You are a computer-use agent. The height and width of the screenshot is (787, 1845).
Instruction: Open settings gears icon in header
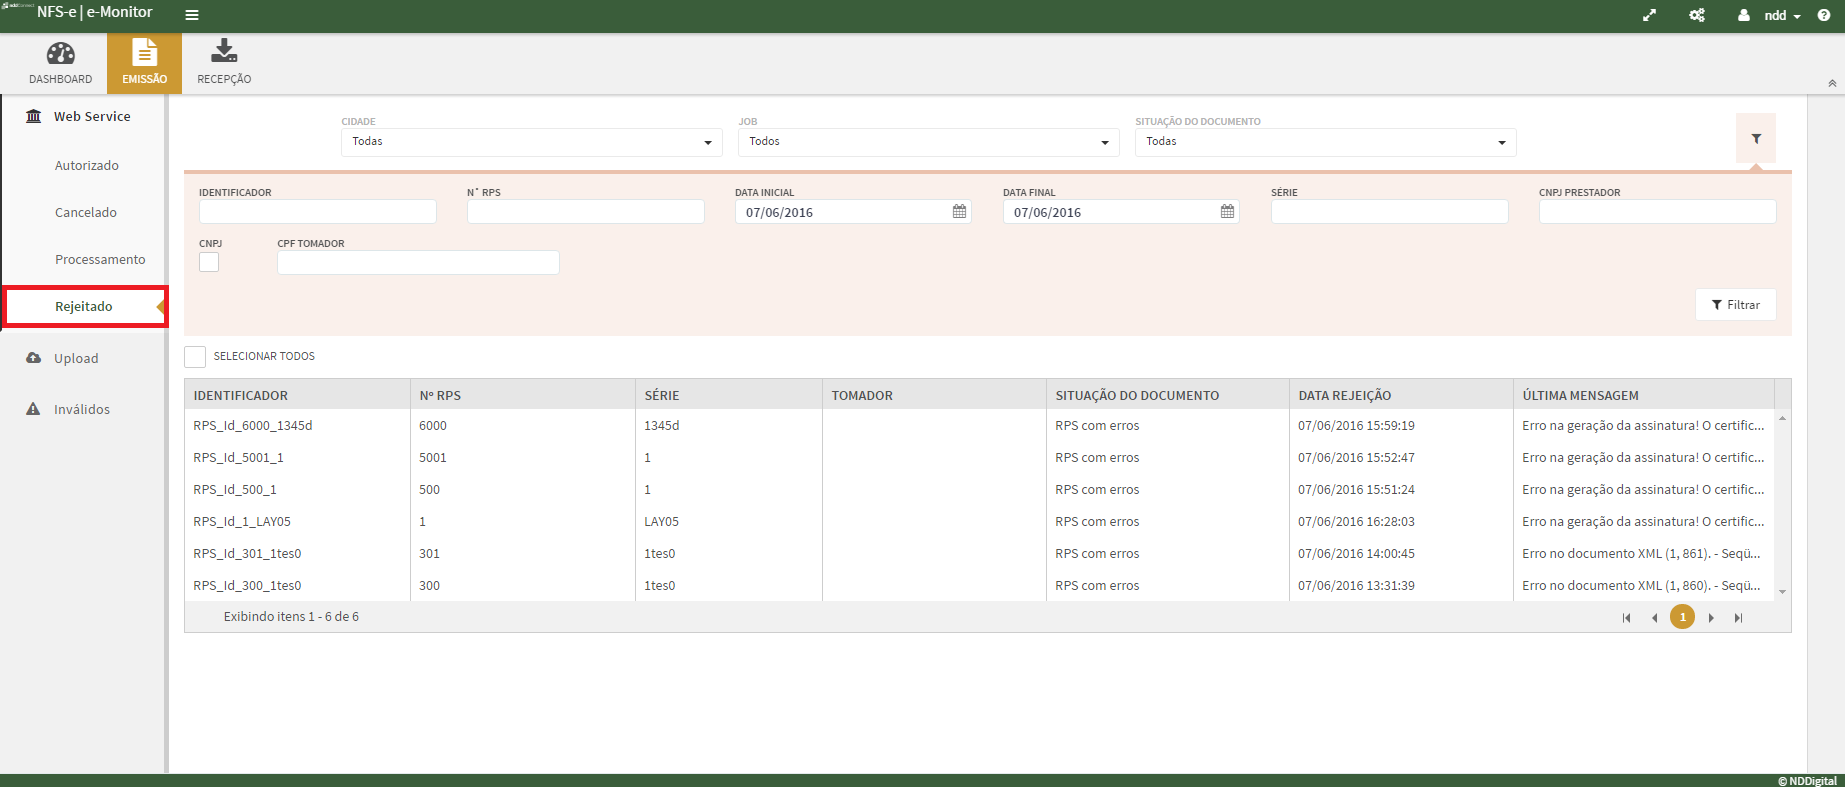(1697, 15)
